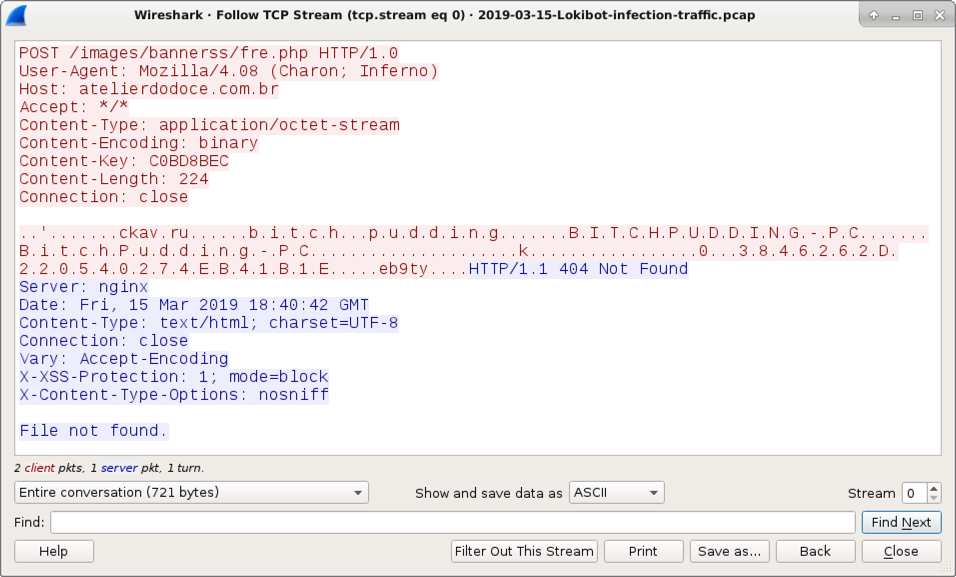Click the blue Connection: close response header
Screen dimensions: 956x577
(x=104, y=341)
